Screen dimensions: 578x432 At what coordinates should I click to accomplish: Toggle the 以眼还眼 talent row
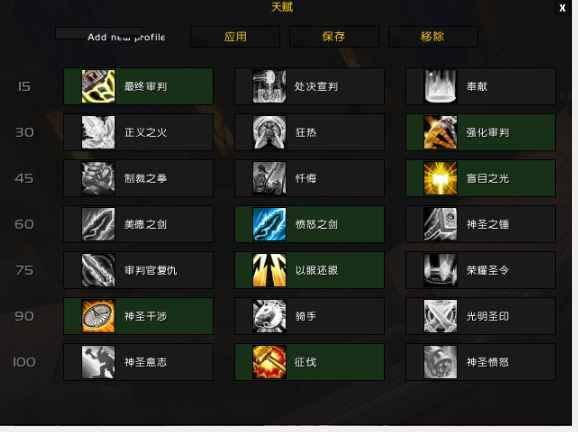pyautogui.click(x=310, y=270)
